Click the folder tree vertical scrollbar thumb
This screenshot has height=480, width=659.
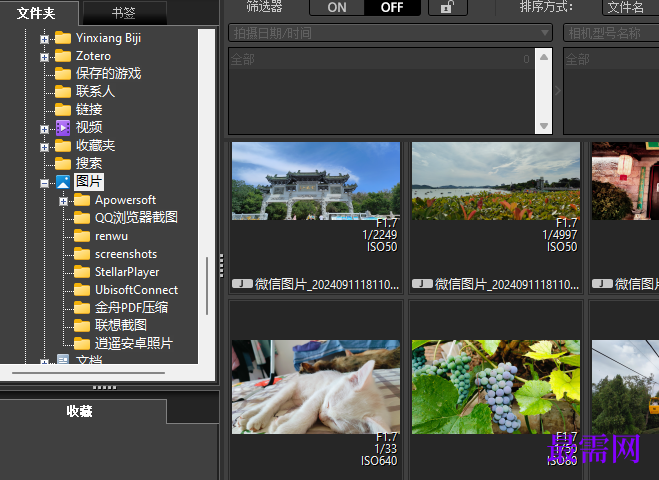(x=207, y=286)
